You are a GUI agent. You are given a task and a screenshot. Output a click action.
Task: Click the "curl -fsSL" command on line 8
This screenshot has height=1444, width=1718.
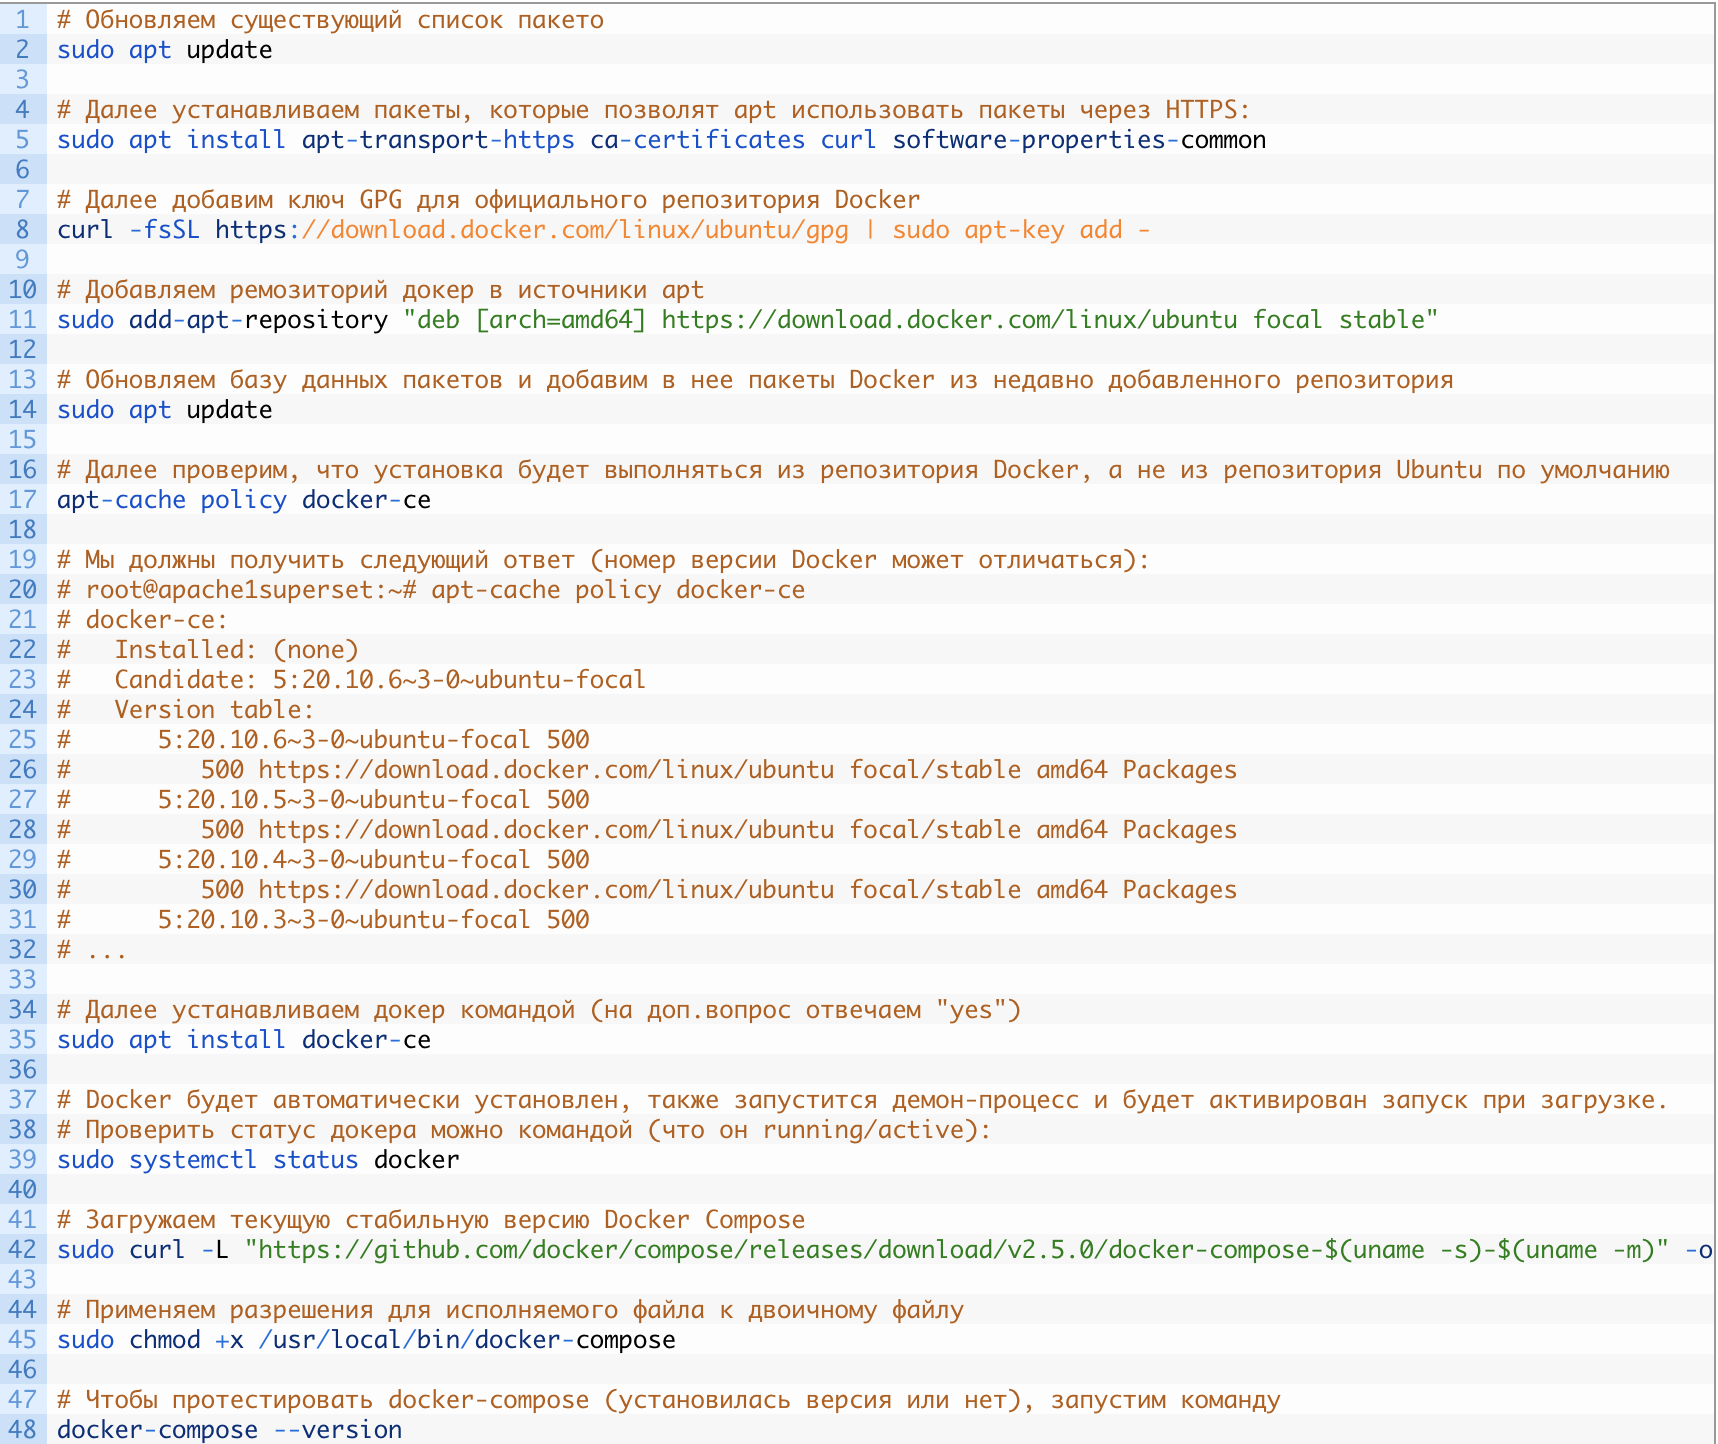point(128,230)
